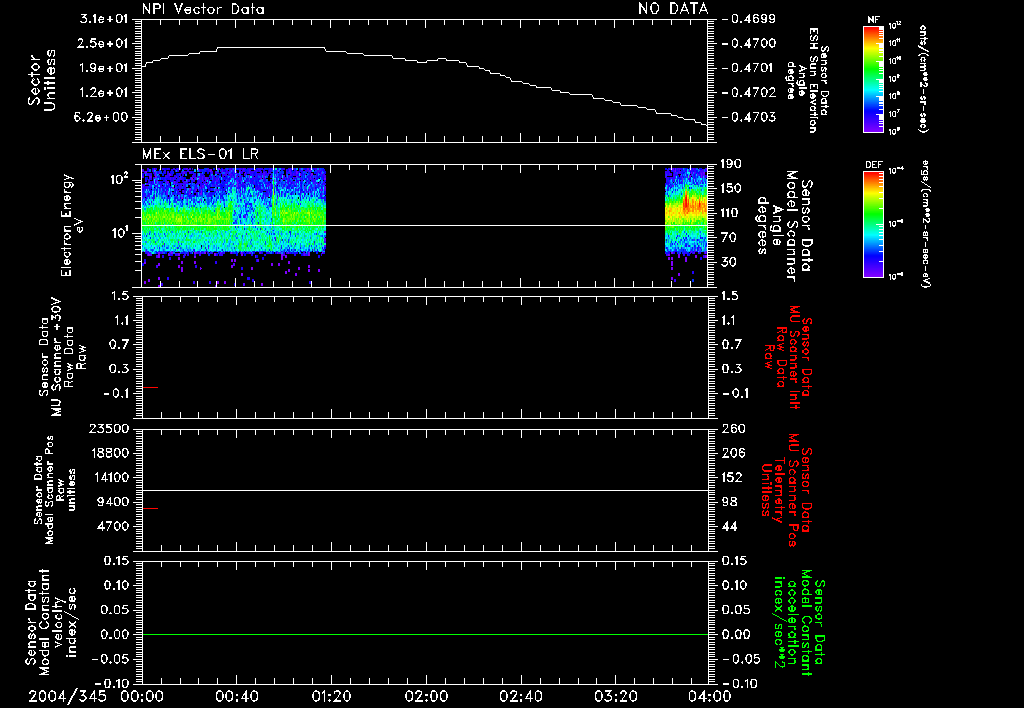Screen dimensions: 1024x708
Task: Click the "-0.4699" sun elevation tick
Action: click(750, 19)
